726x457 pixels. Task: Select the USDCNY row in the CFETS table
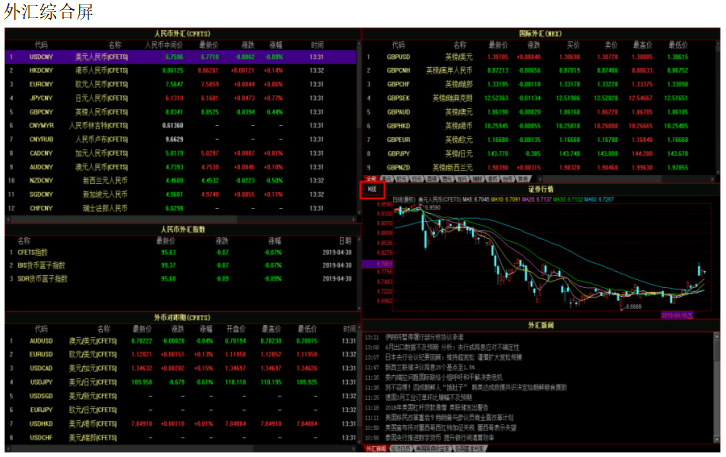coord(181,57)
